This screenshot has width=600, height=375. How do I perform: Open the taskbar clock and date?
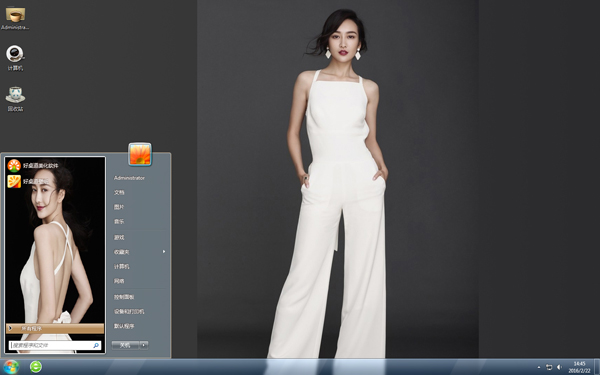(x=579, y=367)
